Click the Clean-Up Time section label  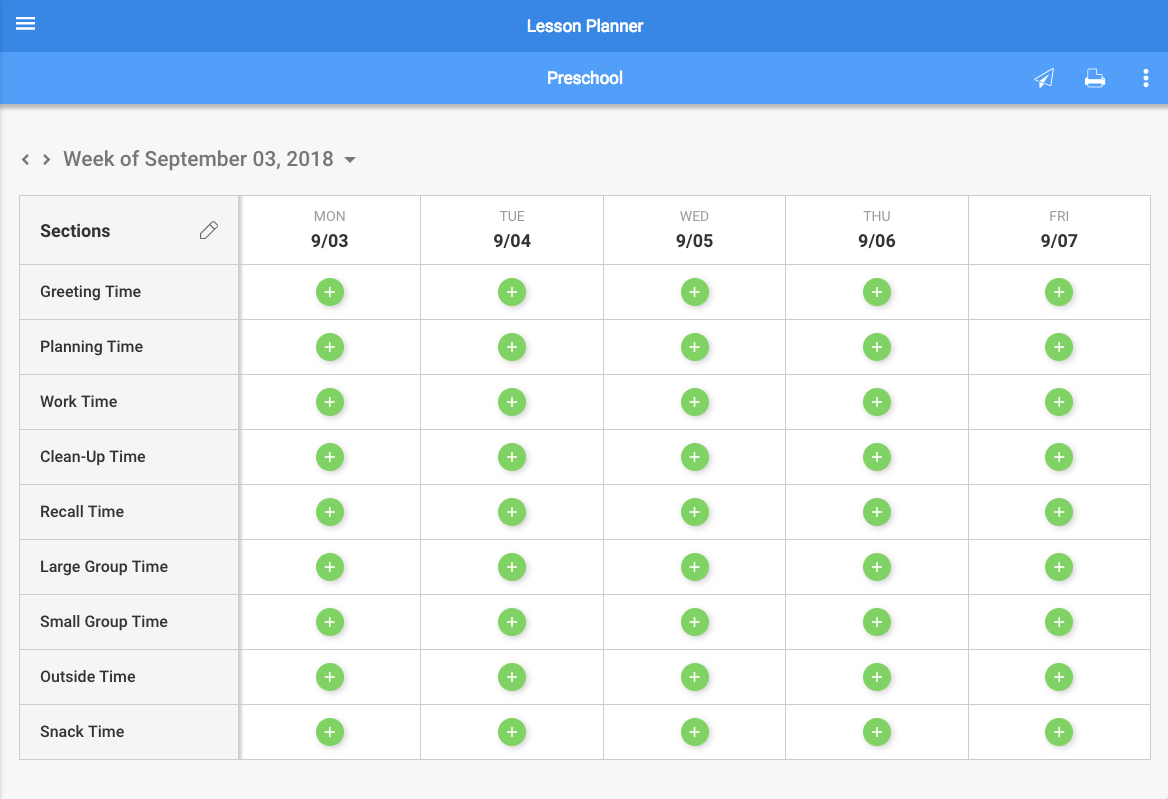tap(92, 457)
